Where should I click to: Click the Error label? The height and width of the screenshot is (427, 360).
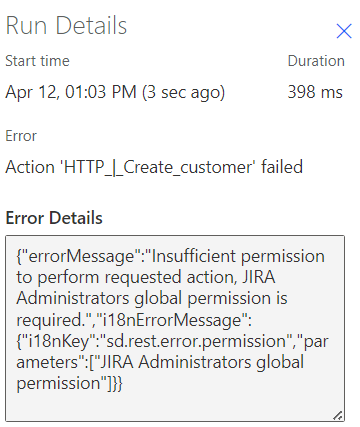(21, 136)
